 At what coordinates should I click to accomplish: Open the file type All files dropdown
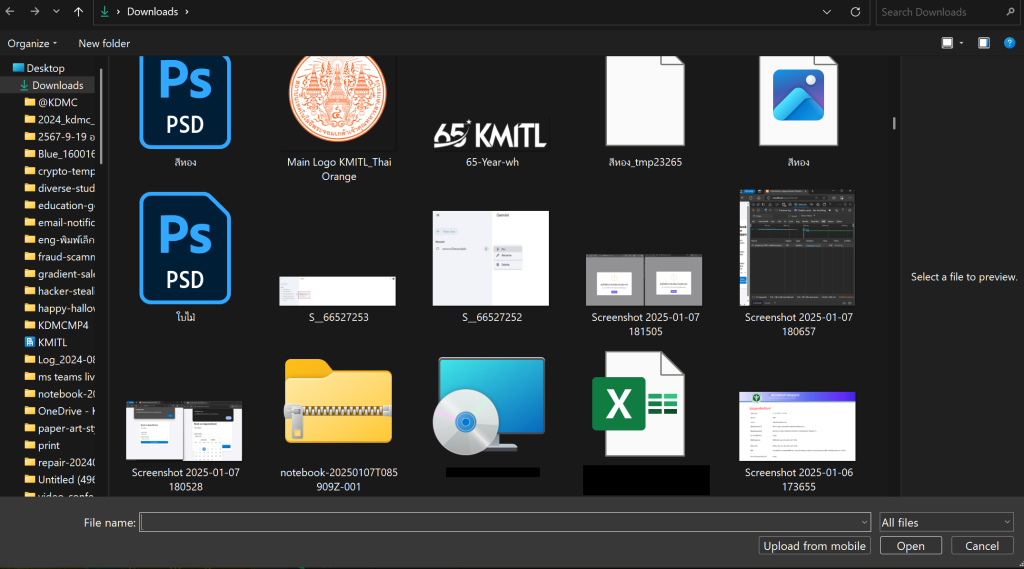(x=946, y=522)
